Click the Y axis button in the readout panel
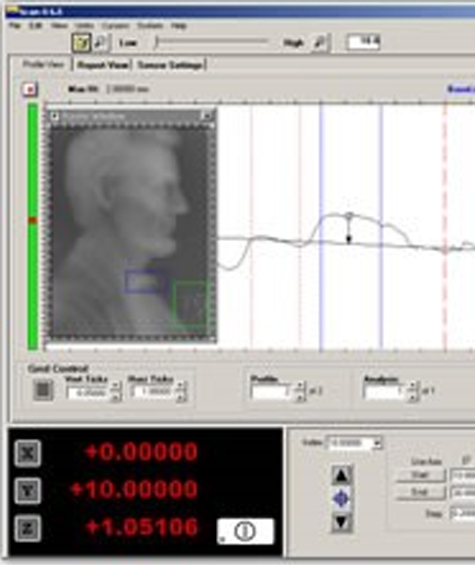Screen dimensions: 475x565 click(28, 491)
